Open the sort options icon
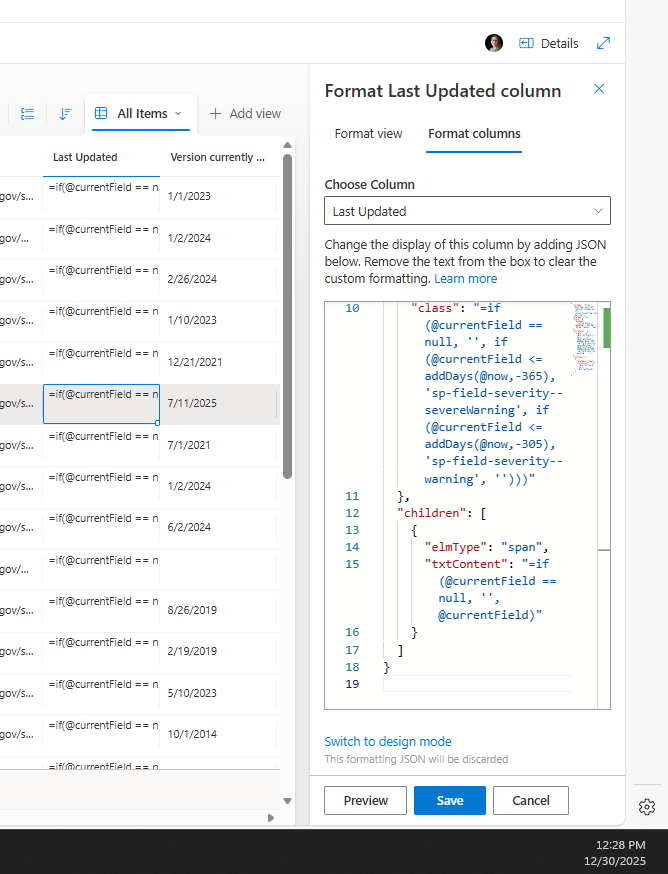Screen dimensions: 668x874 (65, 113)
